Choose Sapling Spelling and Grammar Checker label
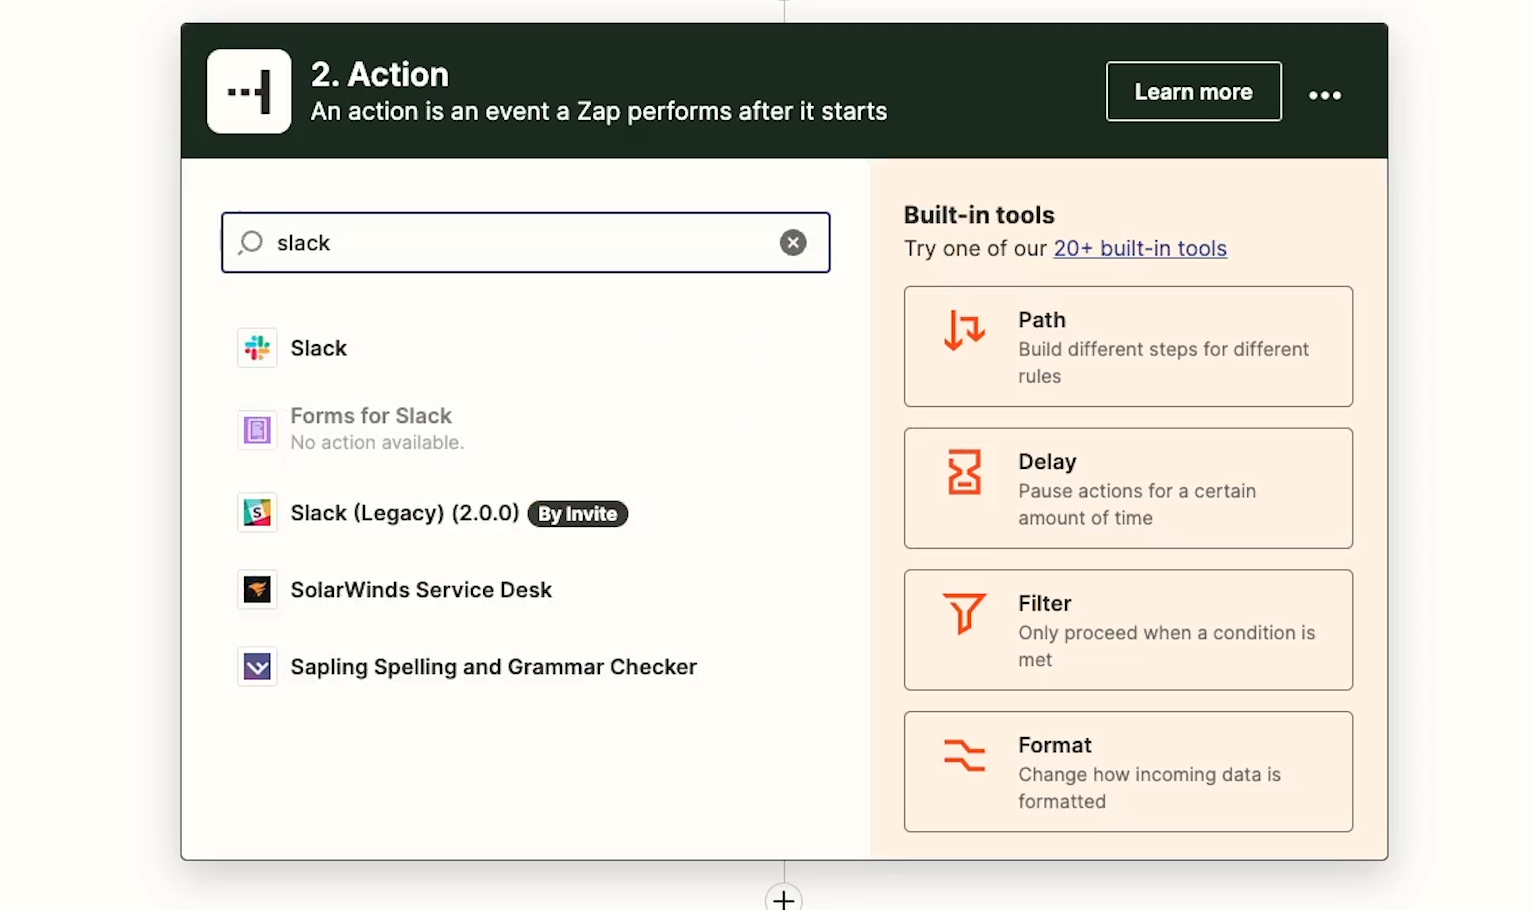The image size is (1532, 910). pos(494,667)
